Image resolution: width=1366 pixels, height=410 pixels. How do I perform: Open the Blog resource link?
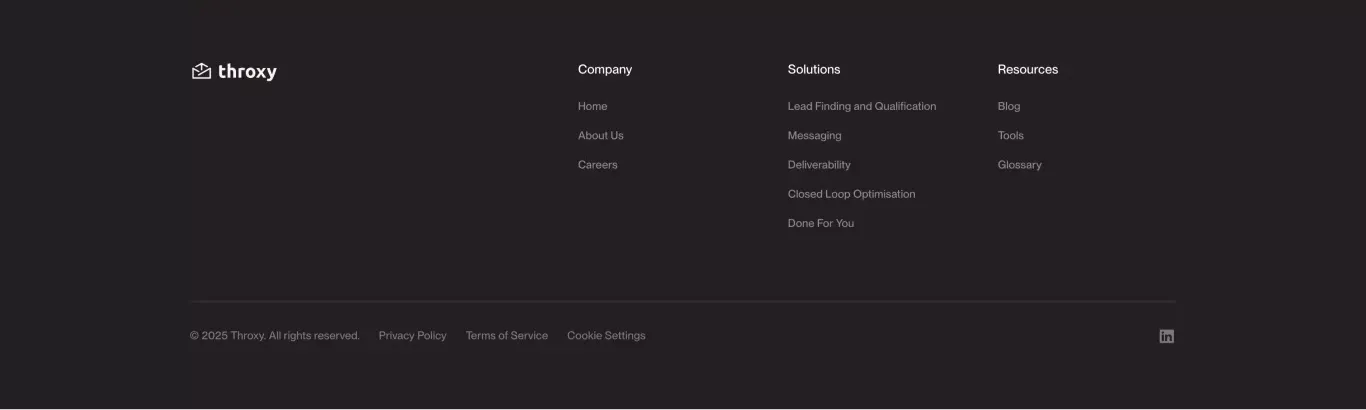1009,106
